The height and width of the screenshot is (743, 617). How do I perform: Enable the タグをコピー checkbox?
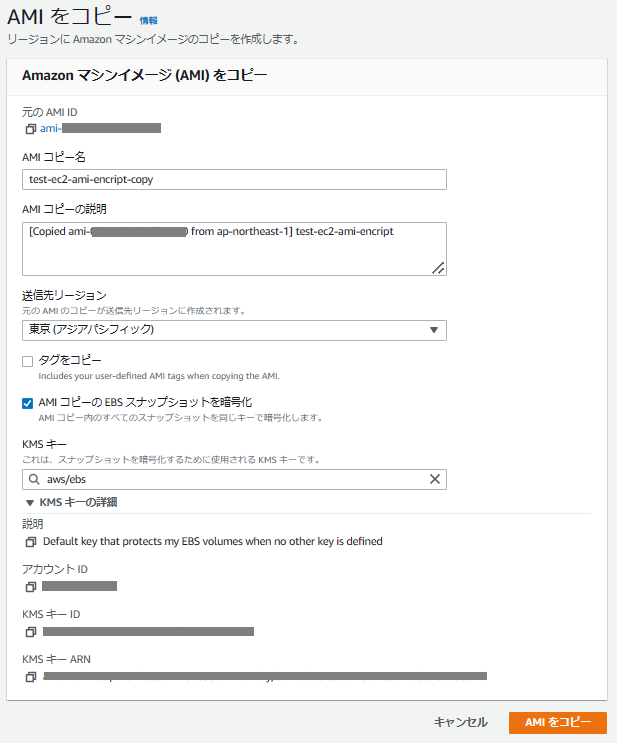28,360
